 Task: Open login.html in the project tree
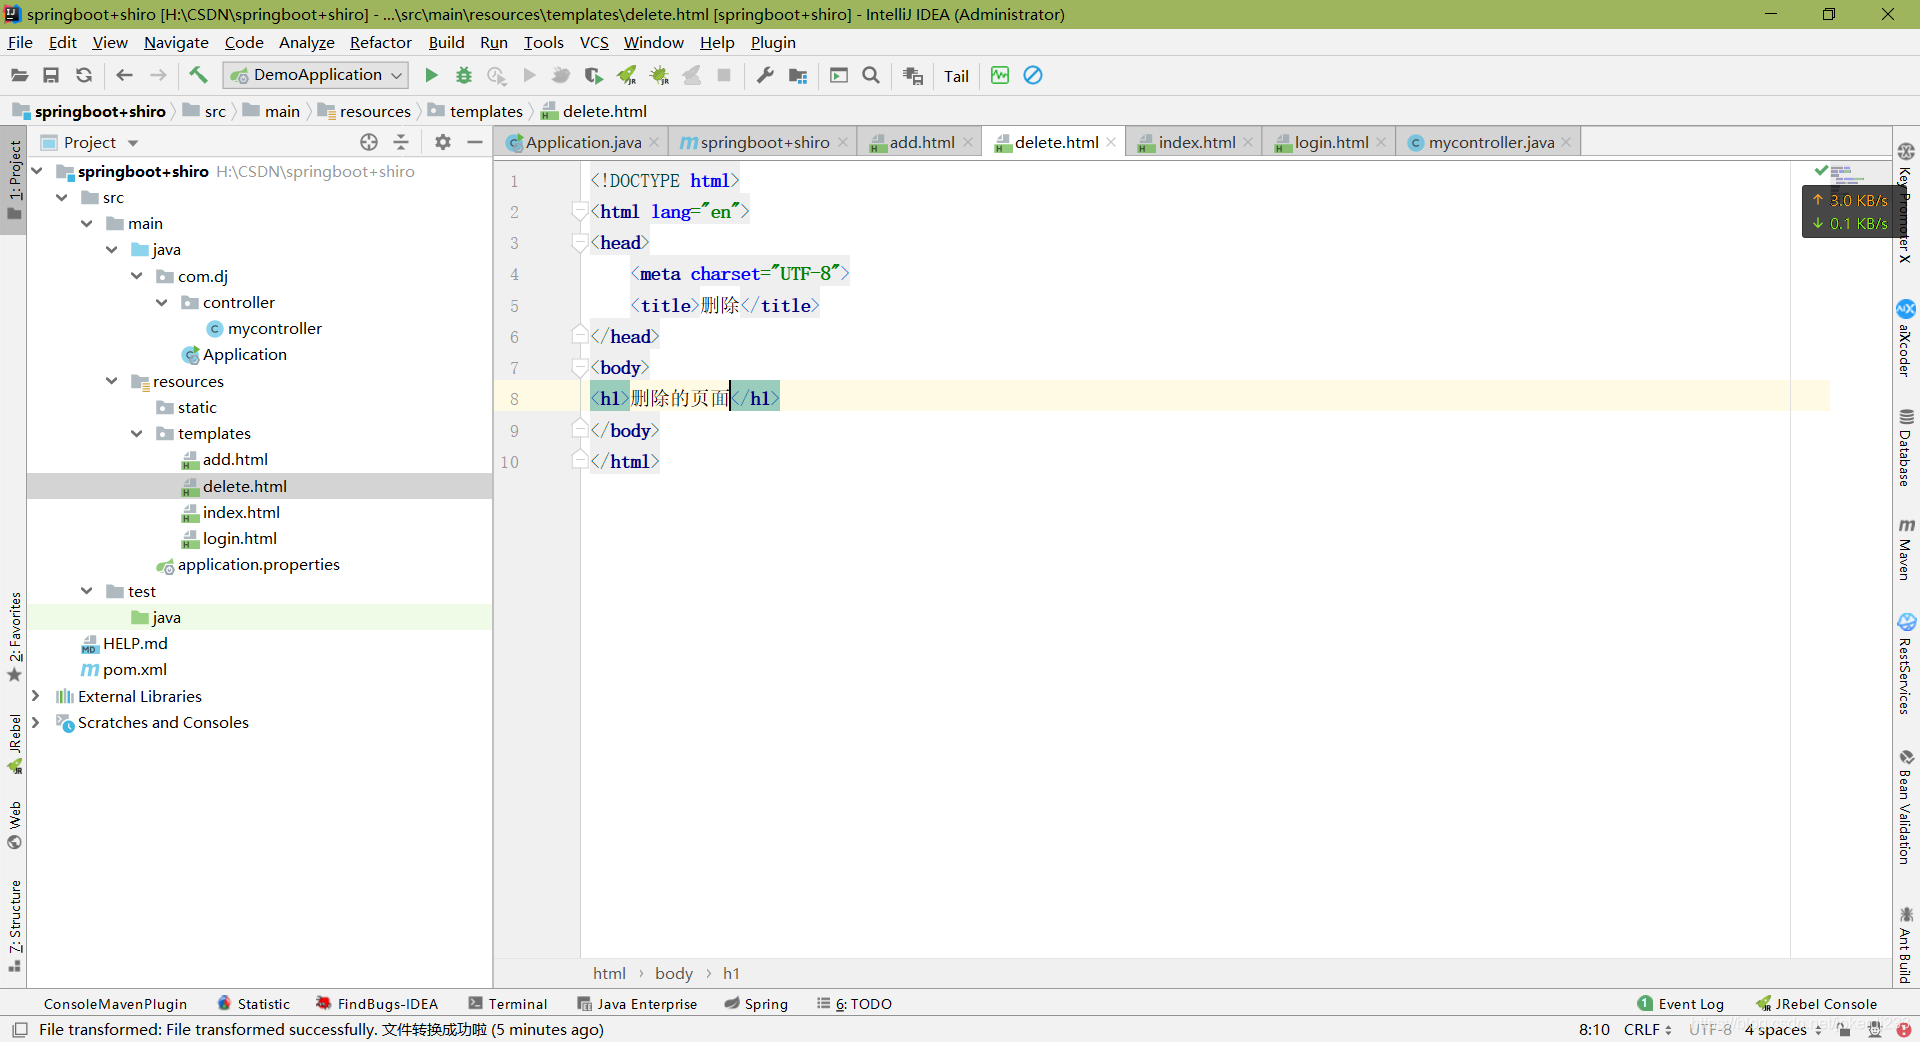[x=239, y=538]
